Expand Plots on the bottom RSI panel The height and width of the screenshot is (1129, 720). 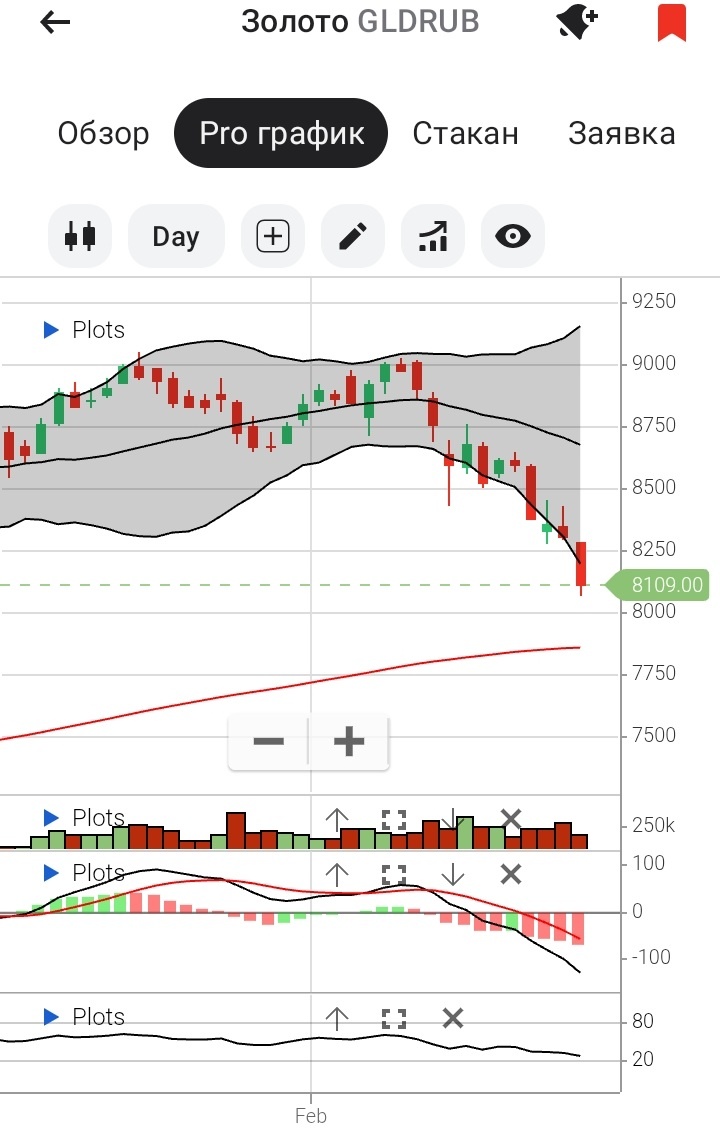pyautogui.click(x=84, y=1017)
